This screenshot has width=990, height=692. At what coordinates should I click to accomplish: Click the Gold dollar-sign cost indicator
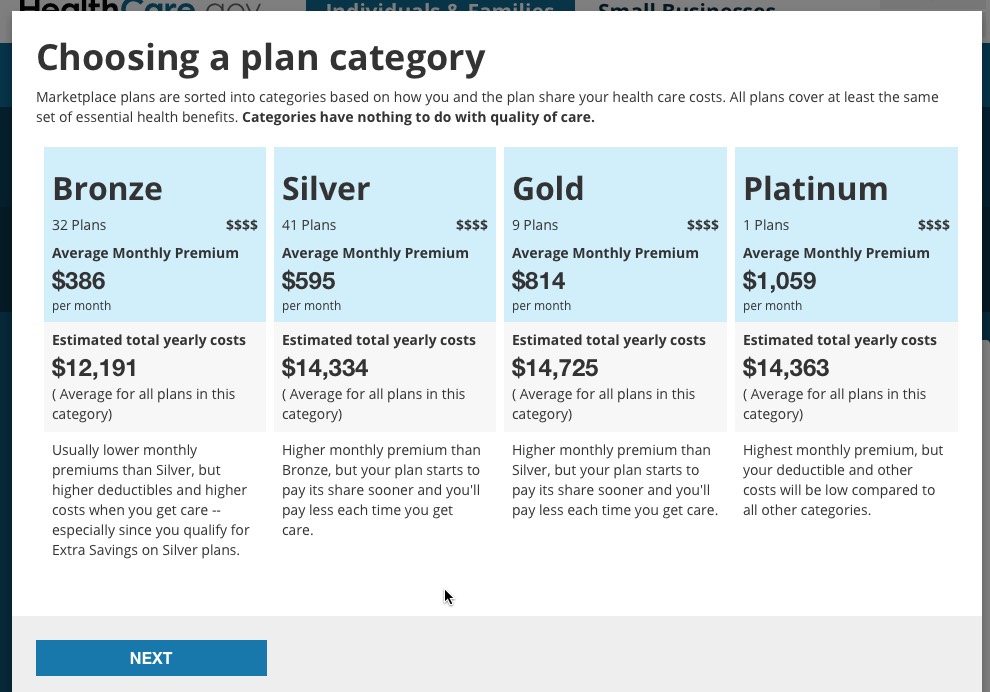click(x=702, y=225)
